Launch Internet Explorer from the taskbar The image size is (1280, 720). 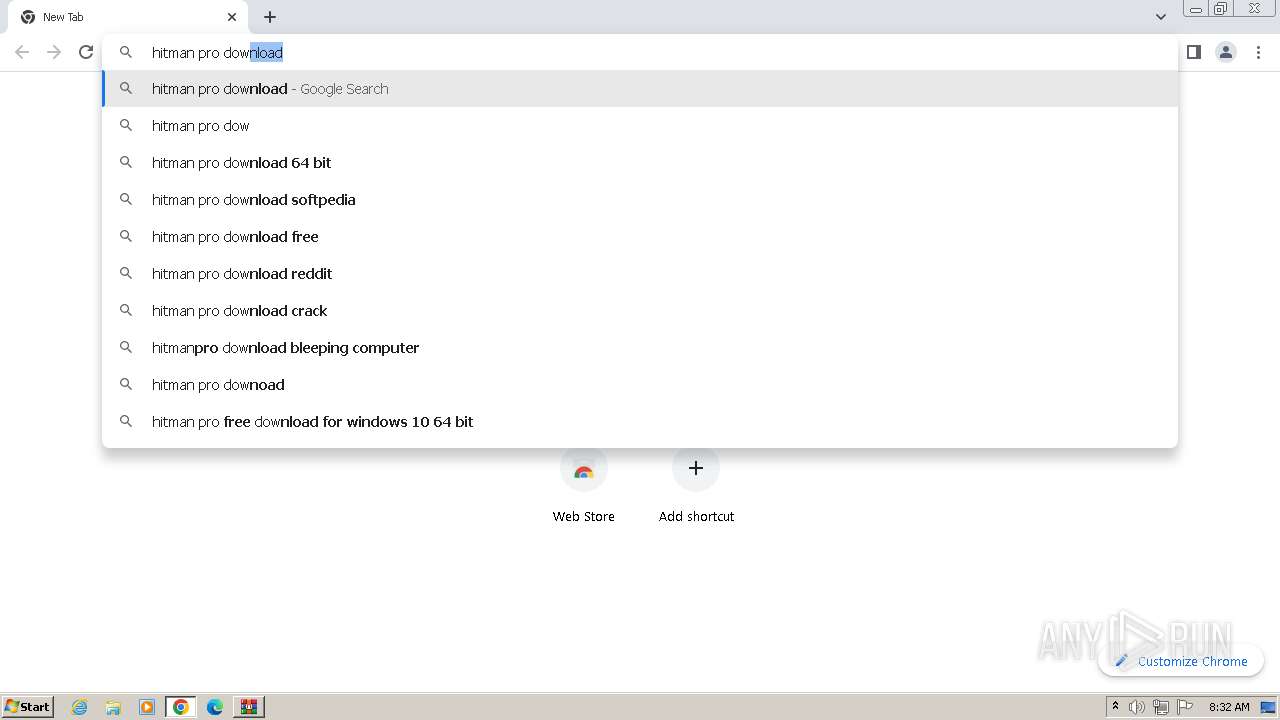point(80,707)
